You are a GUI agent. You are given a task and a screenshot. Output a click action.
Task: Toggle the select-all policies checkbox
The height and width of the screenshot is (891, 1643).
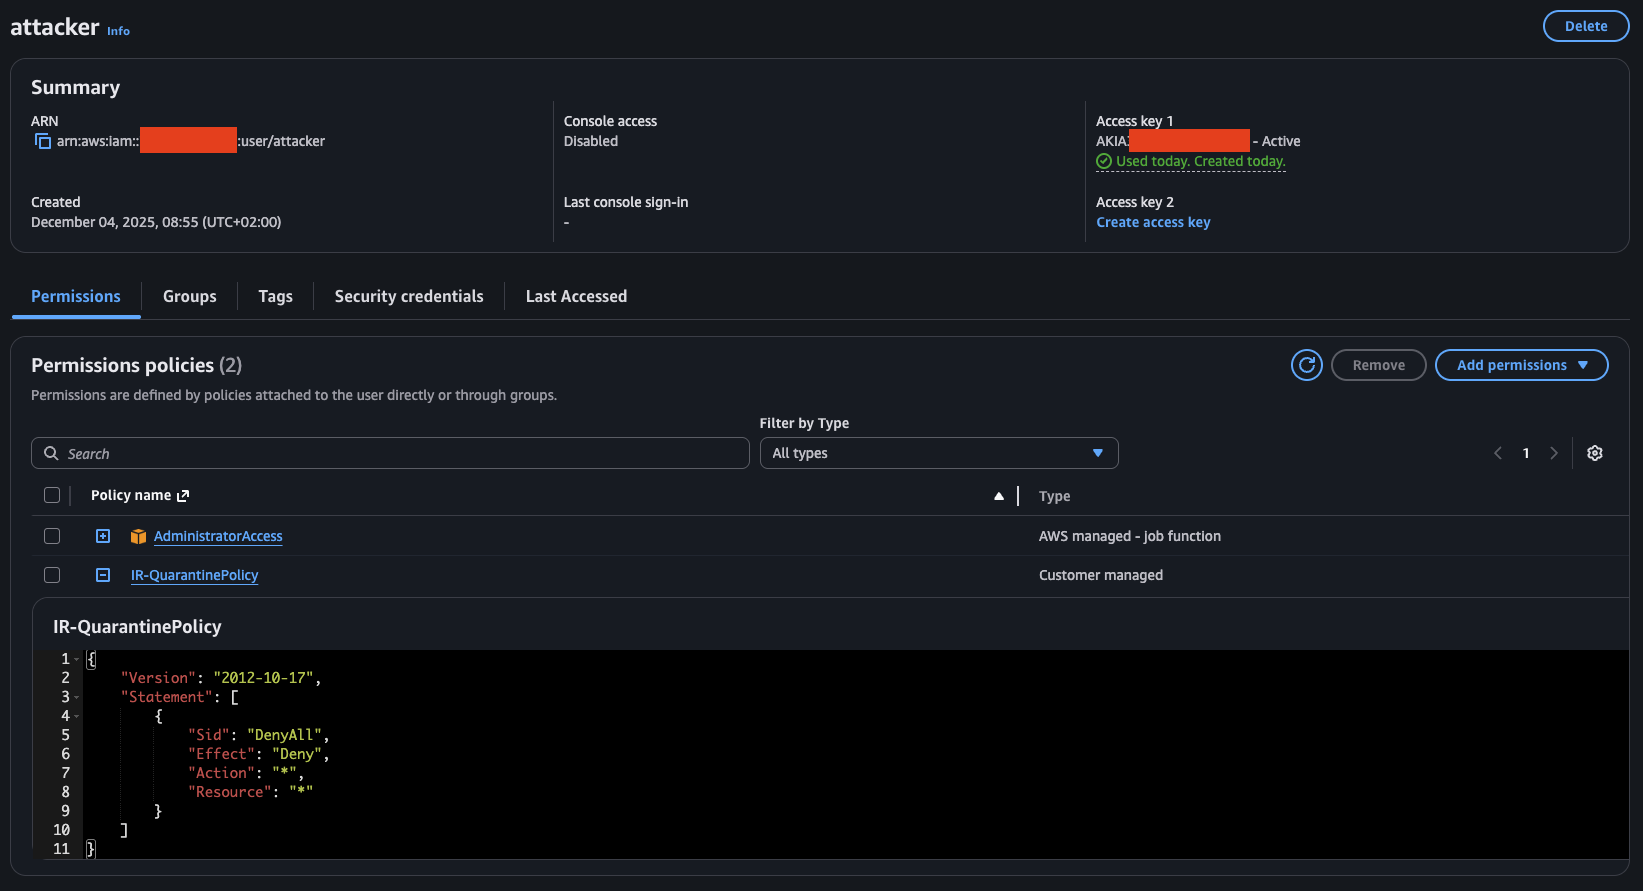(52, 495)
